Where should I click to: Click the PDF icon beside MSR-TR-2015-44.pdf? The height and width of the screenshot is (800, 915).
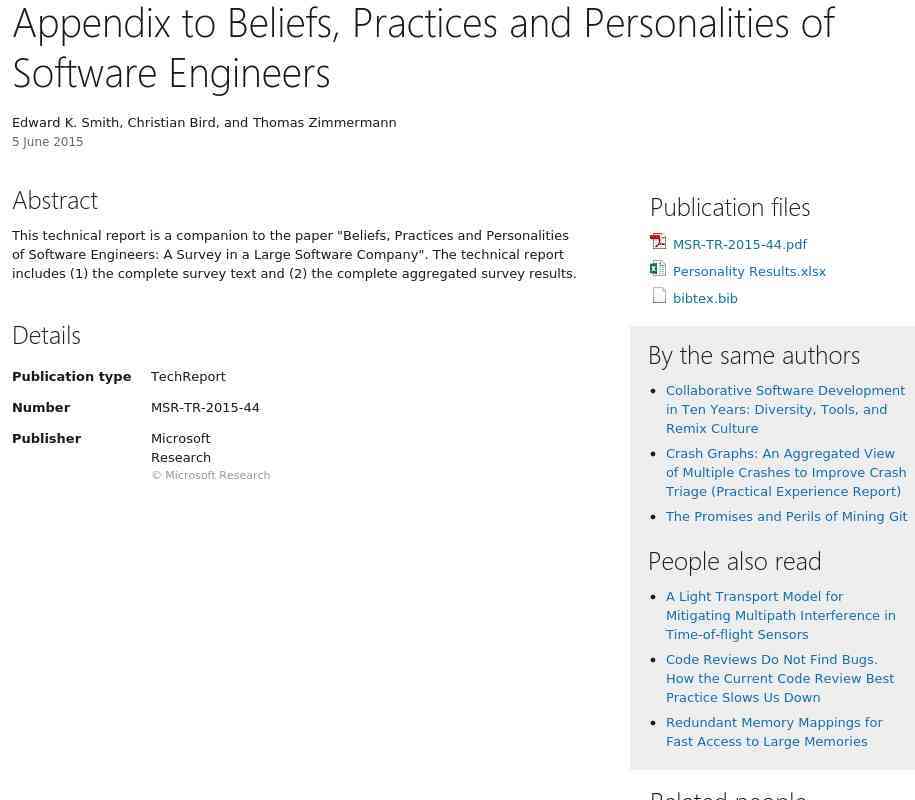coord(658,242)
